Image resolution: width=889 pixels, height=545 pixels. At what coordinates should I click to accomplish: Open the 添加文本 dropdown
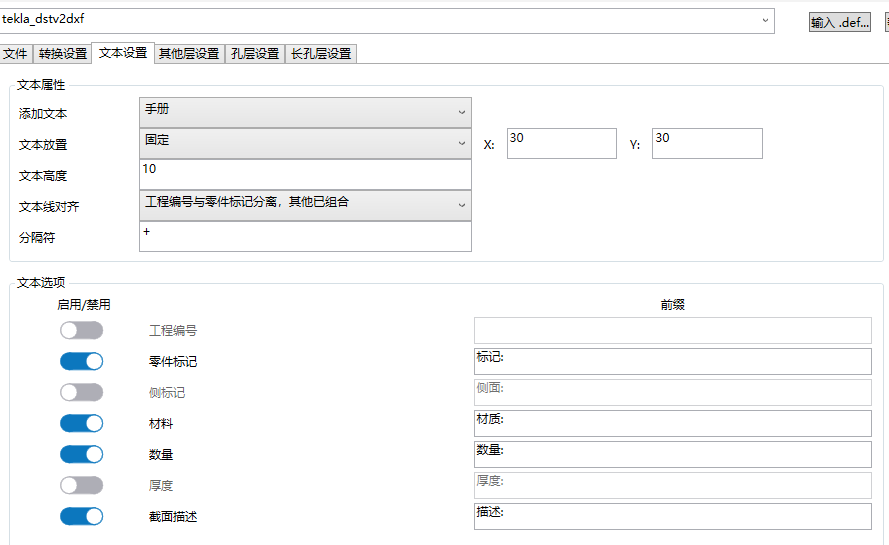(304, 112)
